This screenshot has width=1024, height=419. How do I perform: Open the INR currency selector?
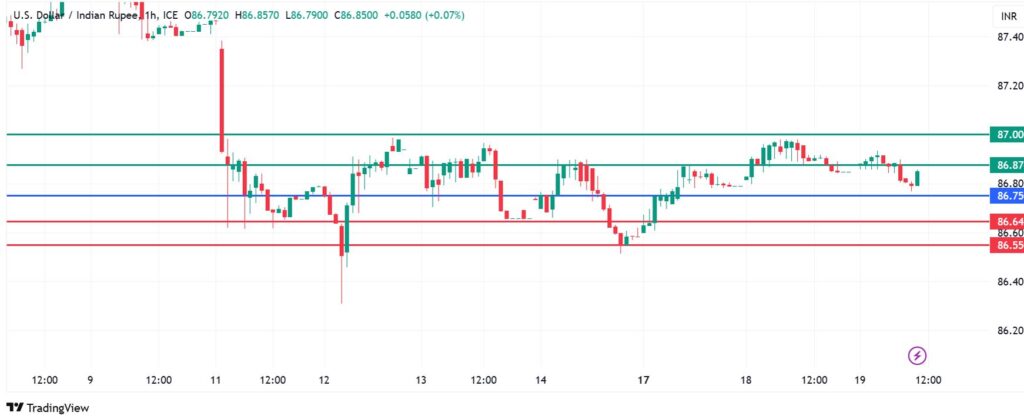click(1008, 17)
